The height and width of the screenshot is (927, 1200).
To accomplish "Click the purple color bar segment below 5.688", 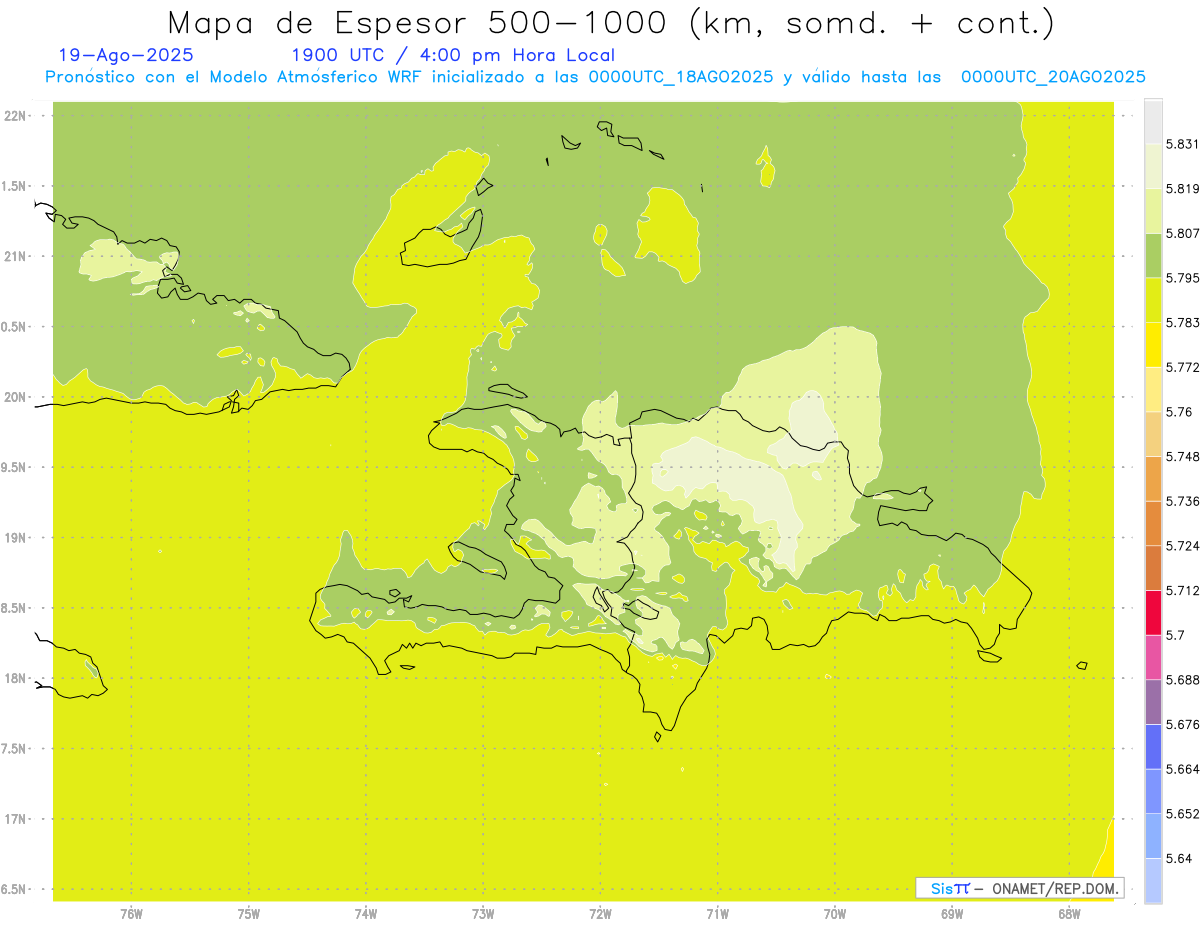I will pos(1153,702).
